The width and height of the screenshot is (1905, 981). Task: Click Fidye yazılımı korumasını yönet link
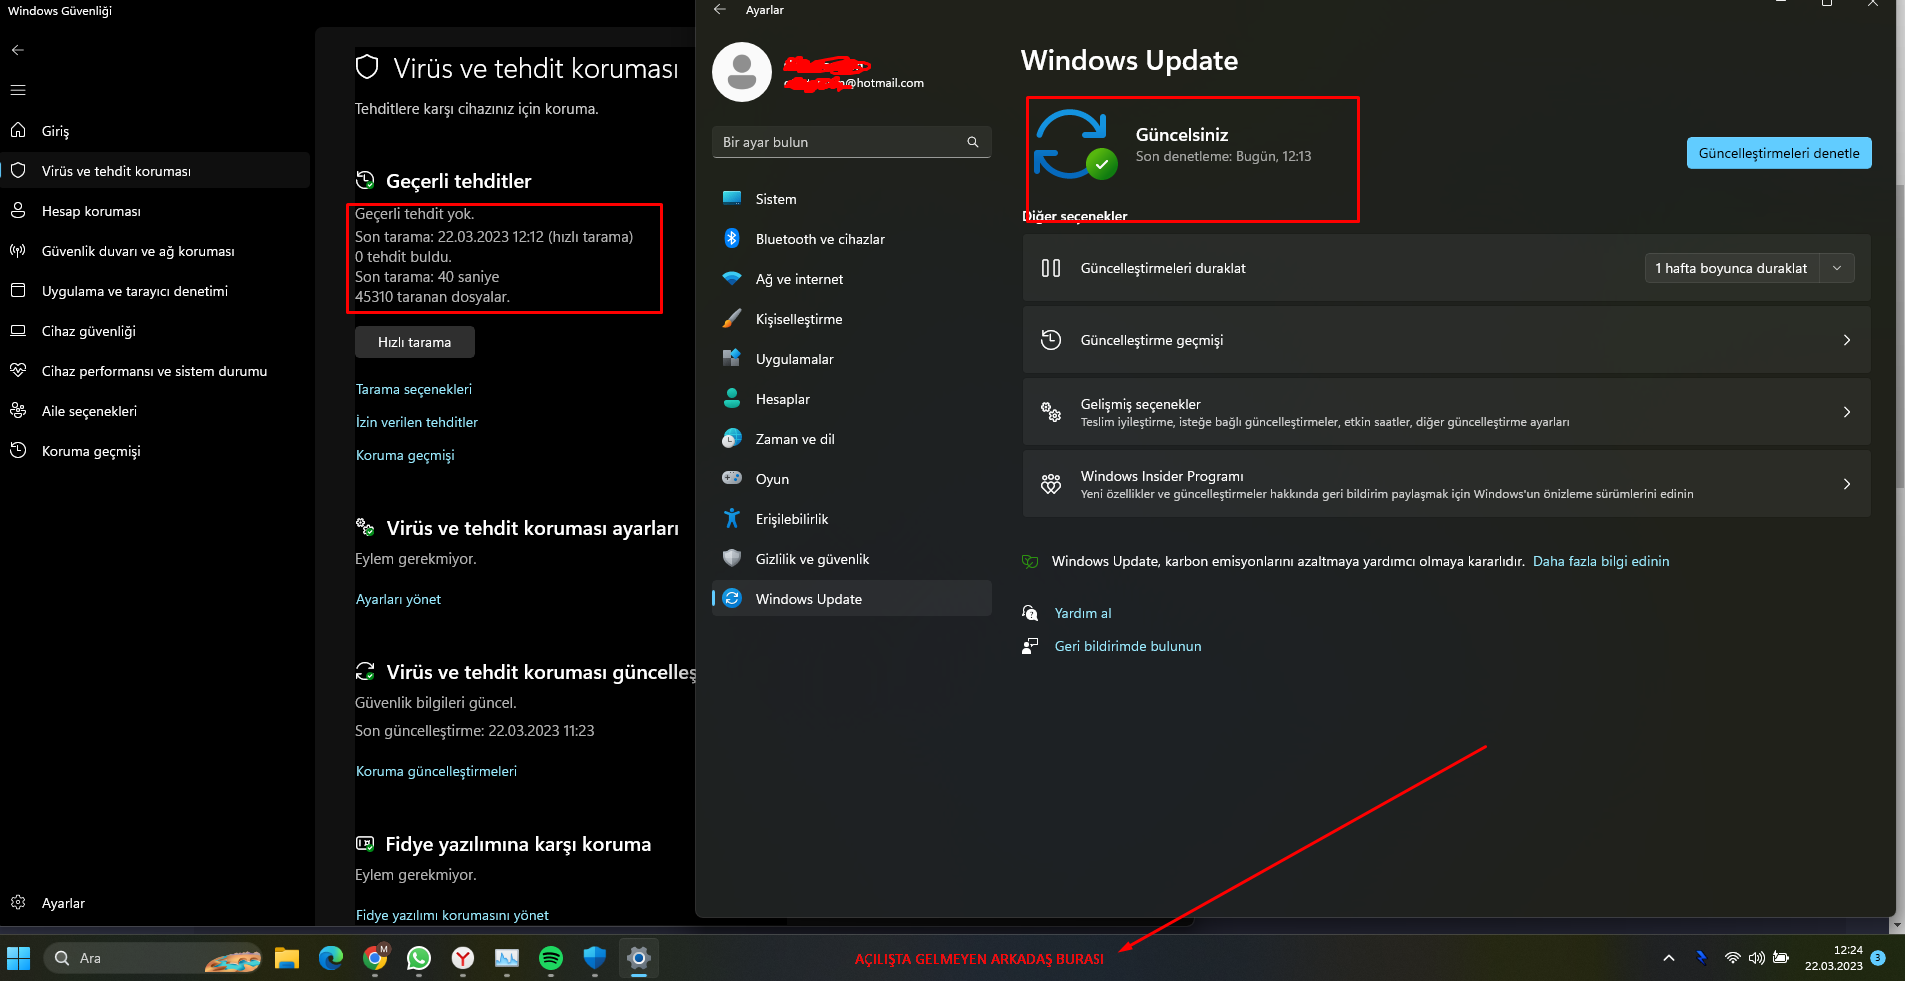[452, 915]
